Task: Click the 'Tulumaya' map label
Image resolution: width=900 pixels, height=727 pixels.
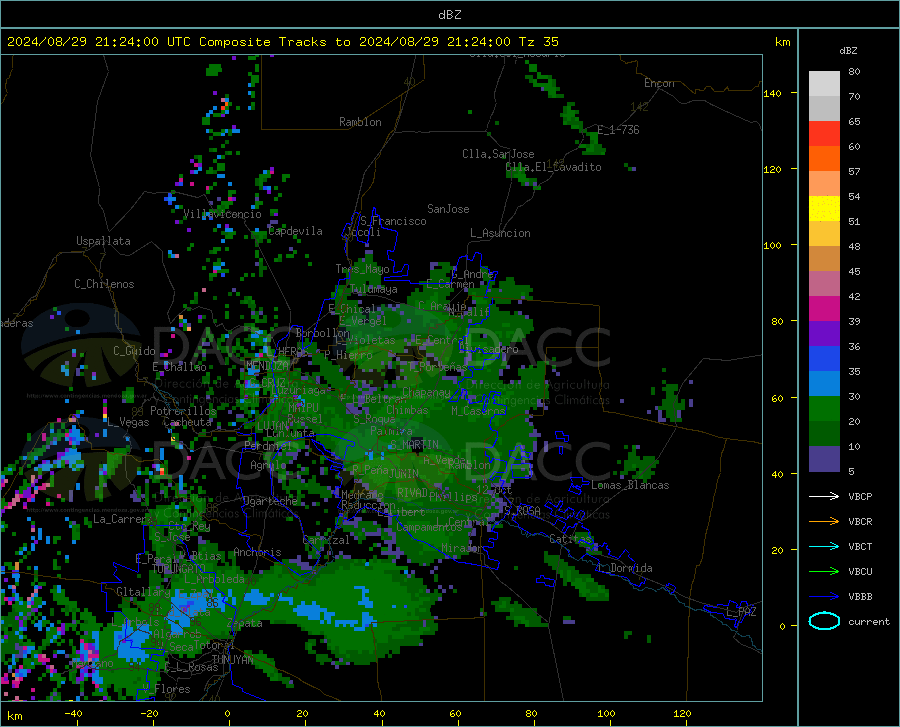Action: (x=373, y=289)
